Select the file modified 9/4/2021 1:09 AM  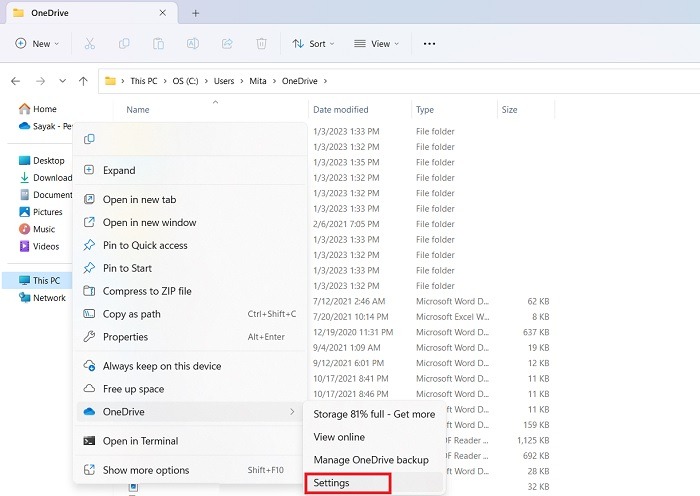point(431,348)
